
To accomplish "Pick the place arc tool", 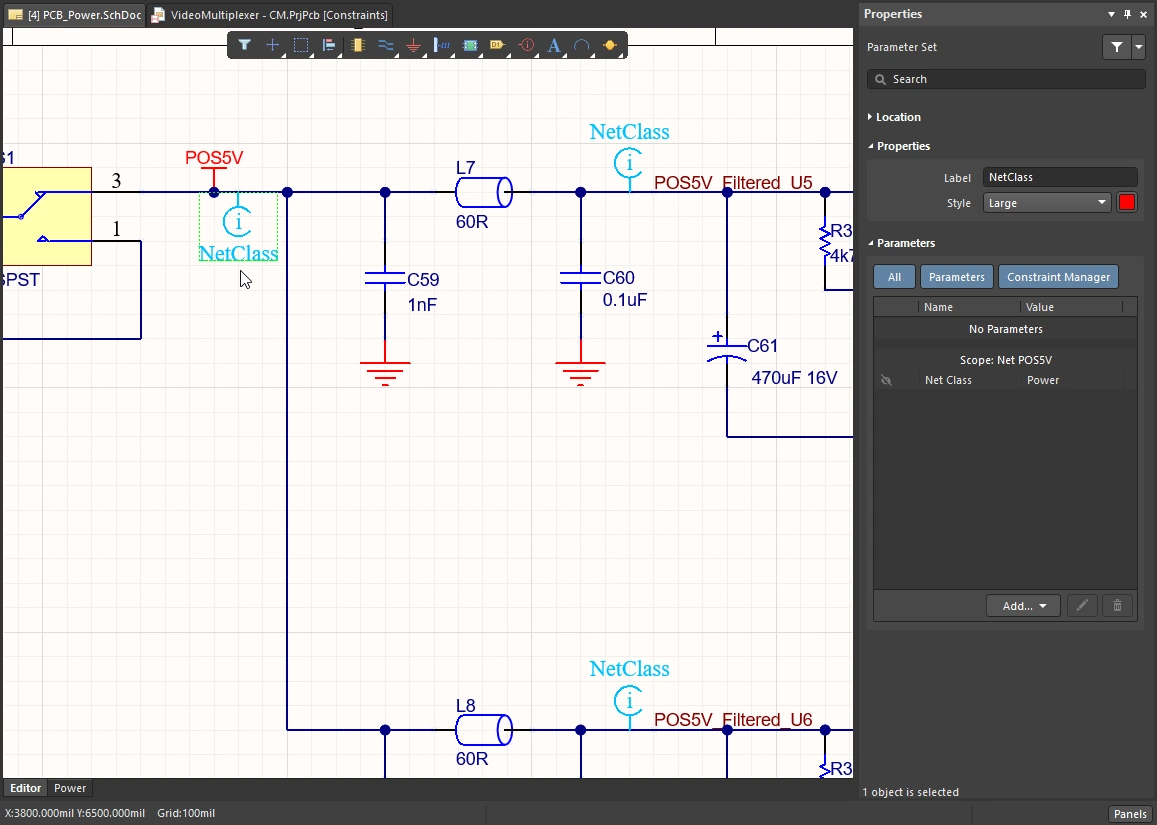I will (x=582, y=45).
